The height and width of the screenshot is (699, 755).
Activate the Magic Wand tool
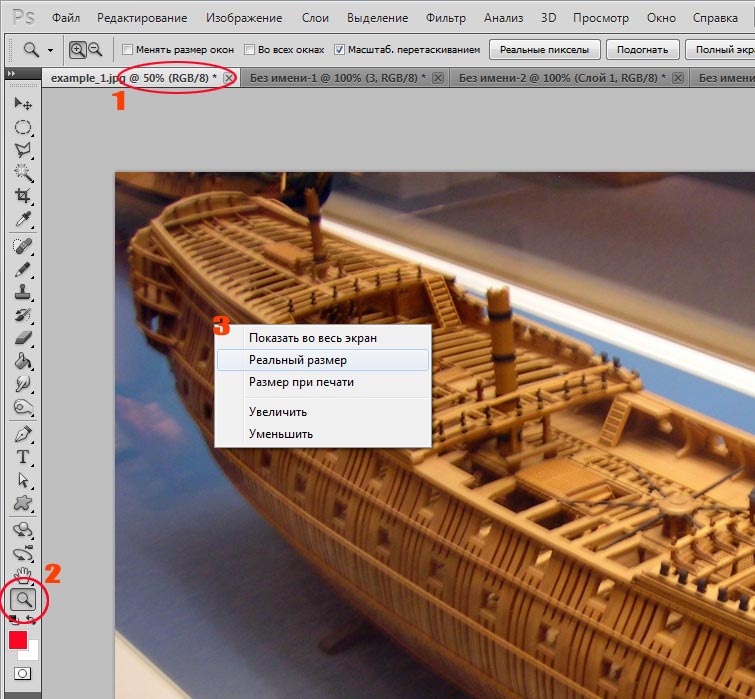tap(22, 173)
